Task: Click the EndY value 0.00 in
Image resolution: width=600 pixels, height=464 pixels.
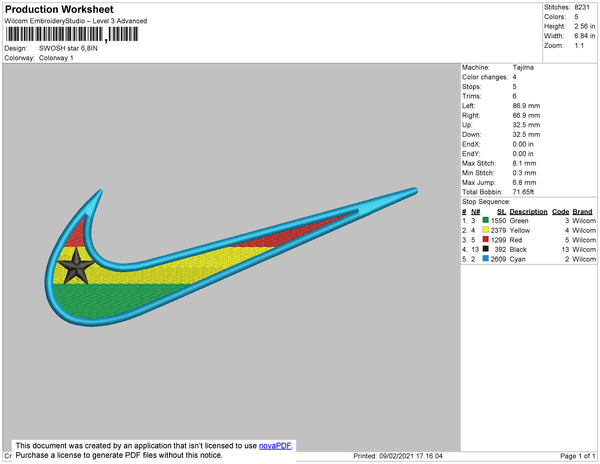Action: click(x=523, y=153)
